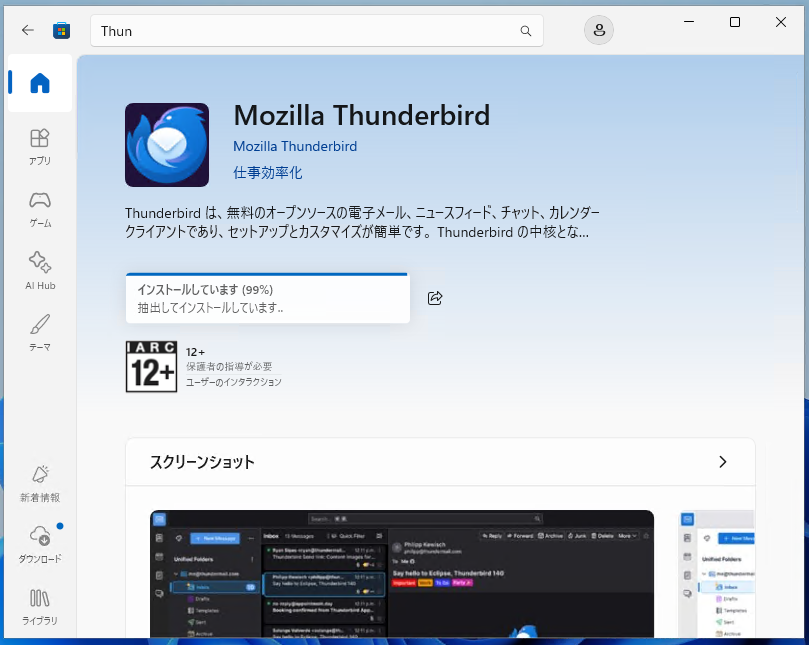Open the Home tab in sidebar

point(40,83)
